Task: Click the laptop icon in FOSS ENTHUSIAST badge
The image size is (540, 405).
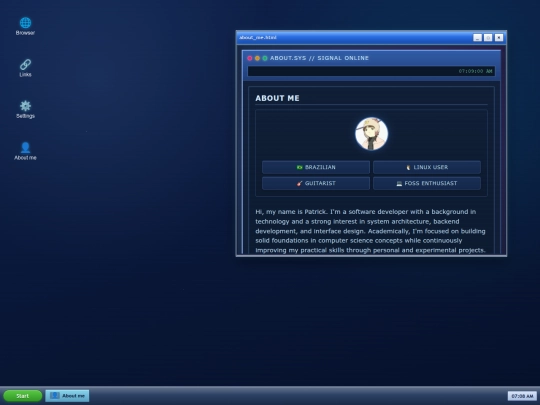Action: (399, 184)
